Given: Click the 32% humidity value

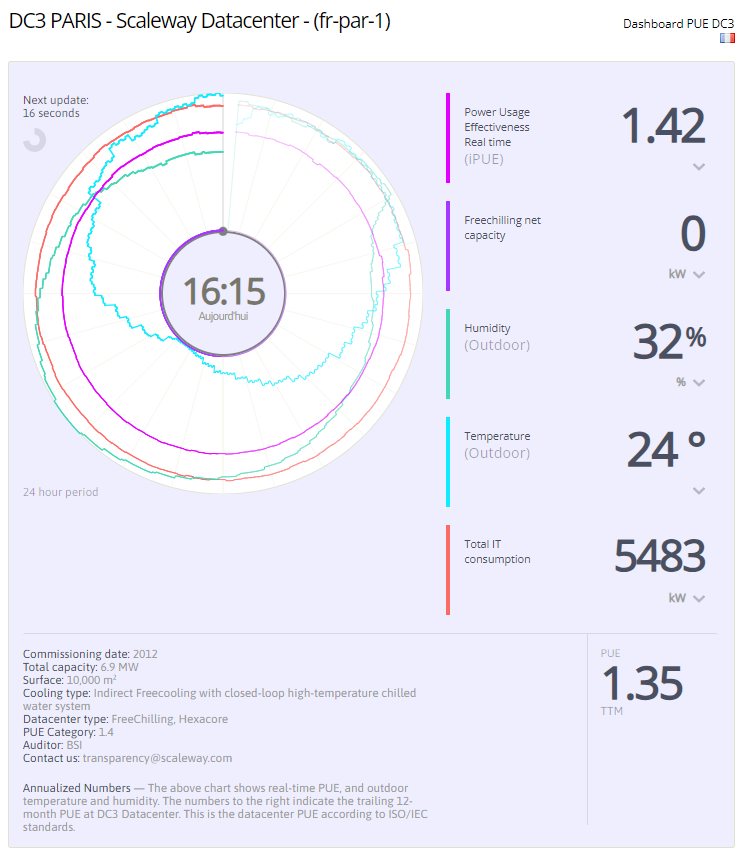Looking at the screenshot, I should click(669, 342).
